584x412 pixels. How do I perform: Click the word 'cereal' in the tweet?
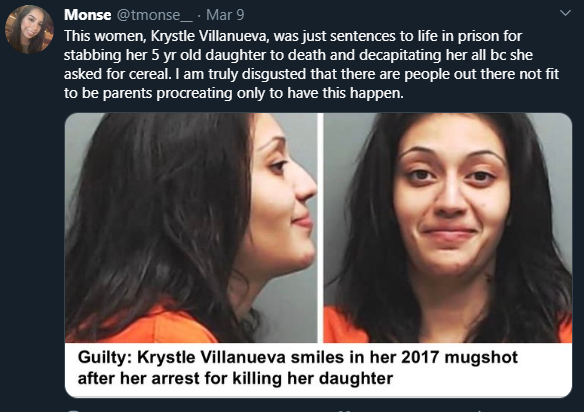(x=149, y=74)
